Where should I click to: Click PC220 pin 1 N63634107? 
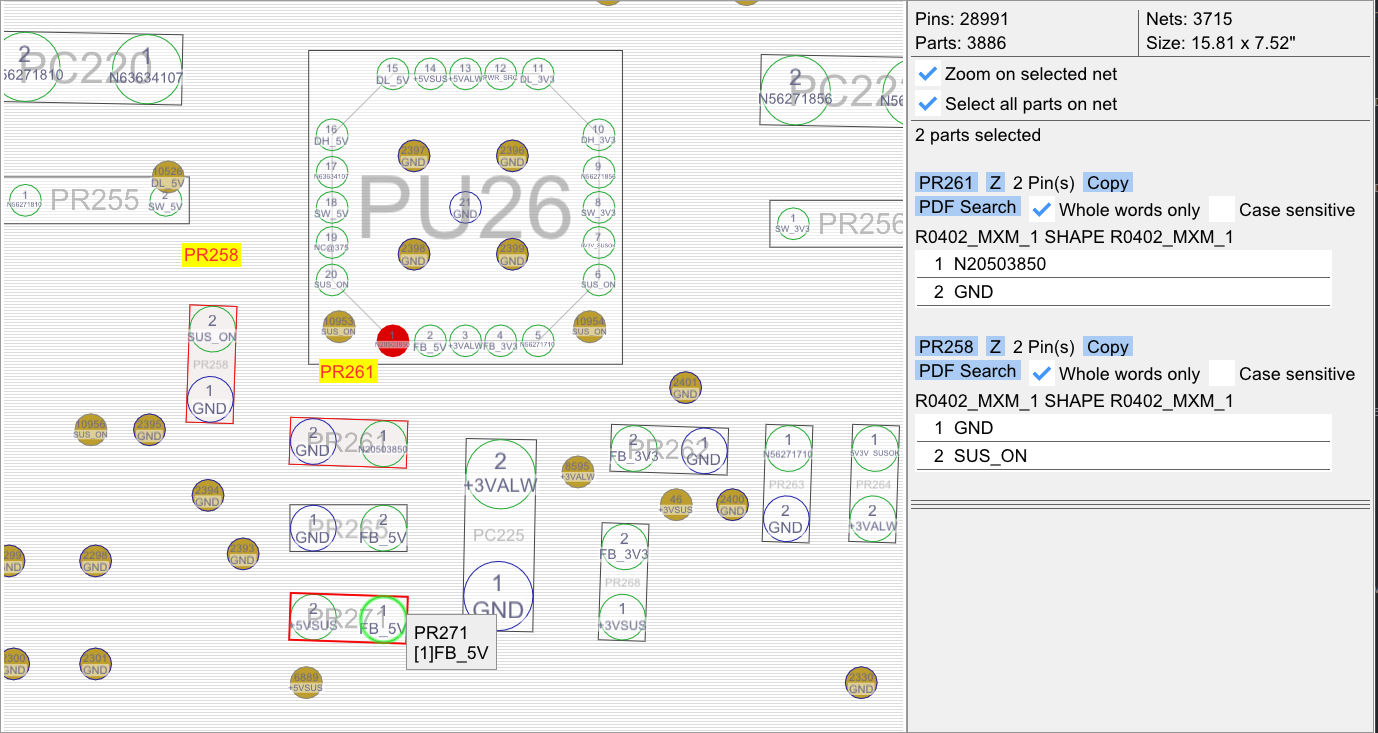[147, 68]
